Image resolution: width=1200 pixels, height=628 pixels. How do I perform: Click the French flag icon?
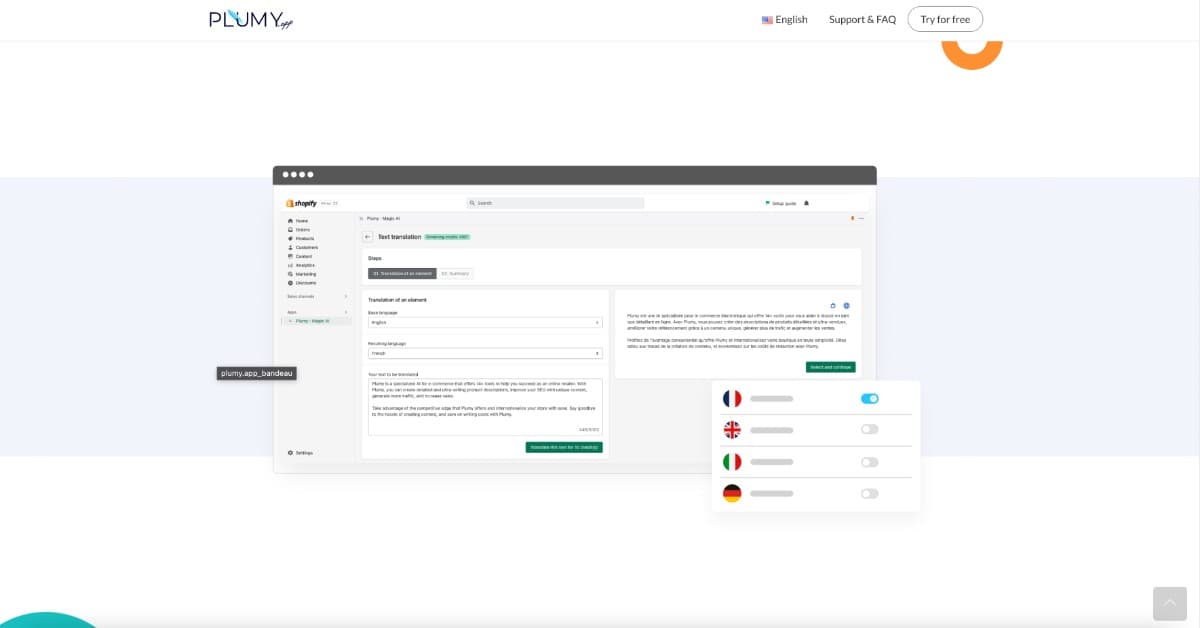coord(732,398)
